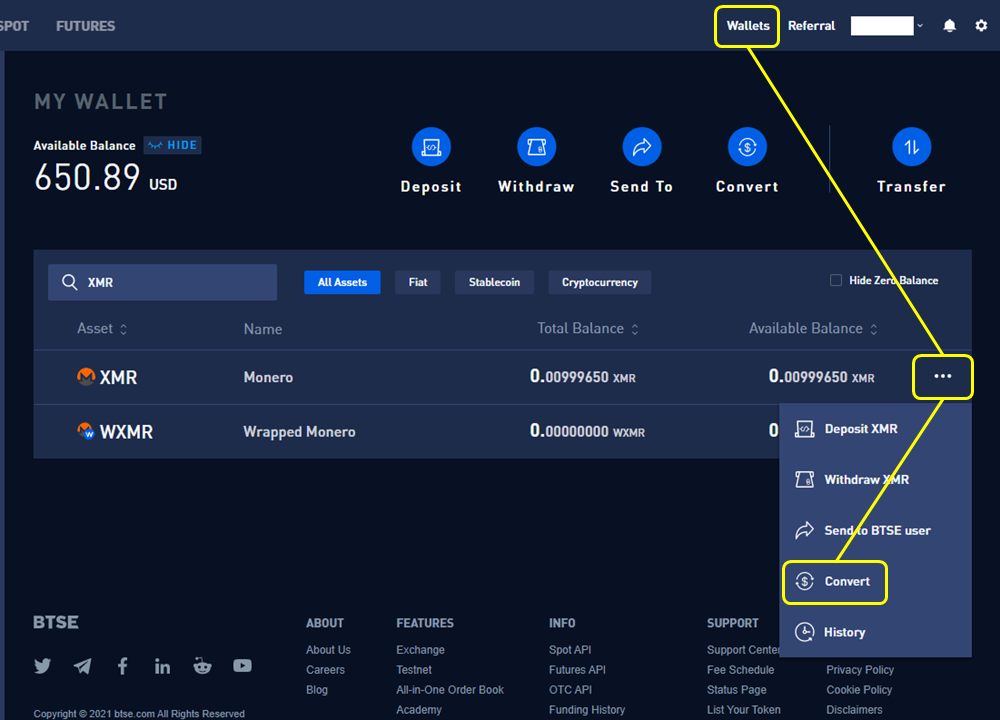Click the WXMR Wrapped Monero coin icon

click(x=85, y=431)
